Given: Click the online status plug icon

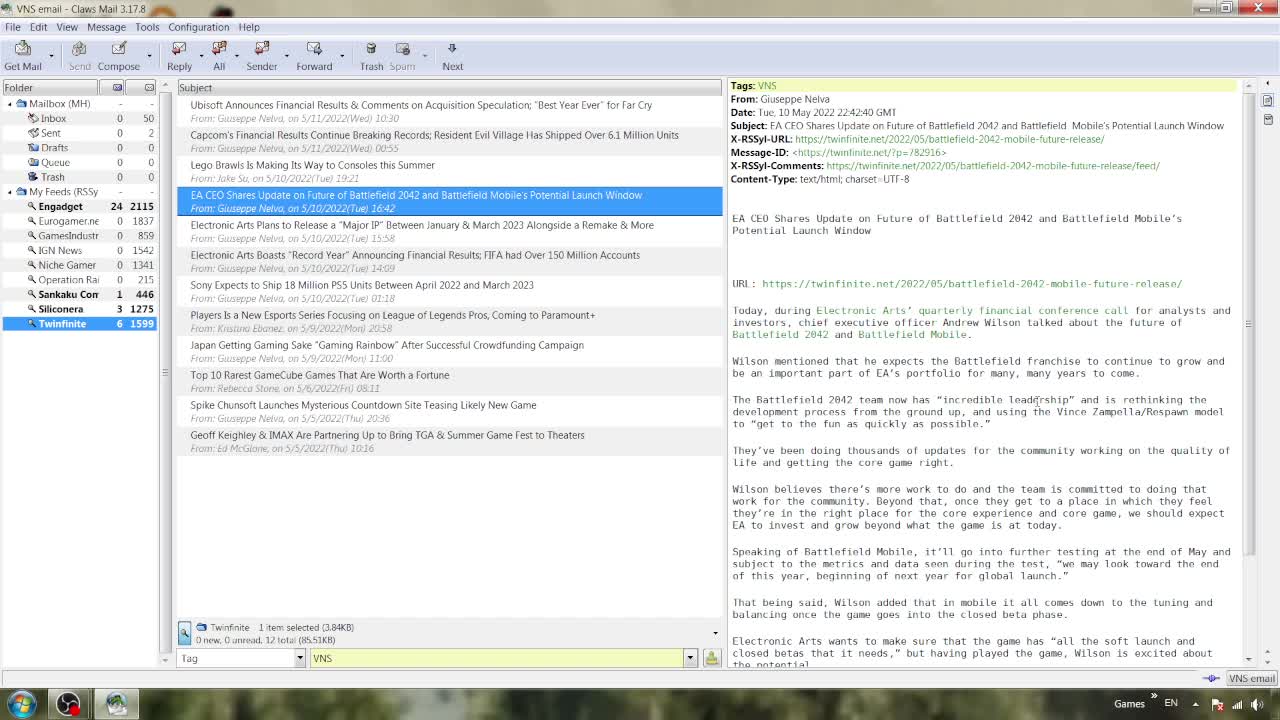Looking at the screenshot, I should click(1211, 678).
